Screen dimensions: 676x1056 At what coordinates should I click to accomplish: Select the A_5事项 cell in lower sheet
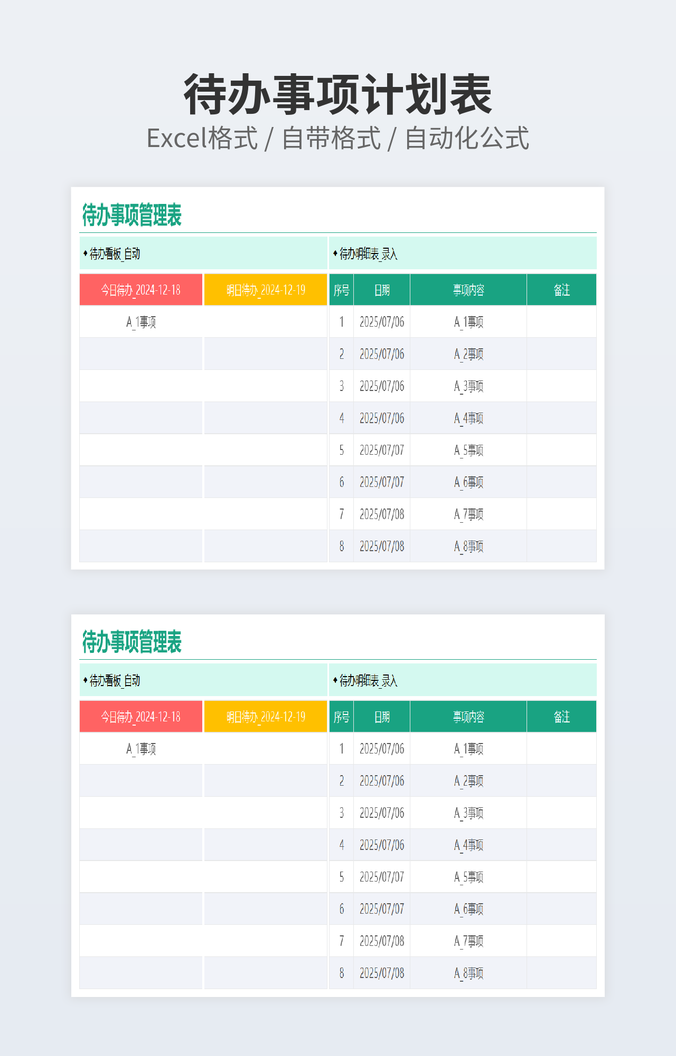point(468,877)
